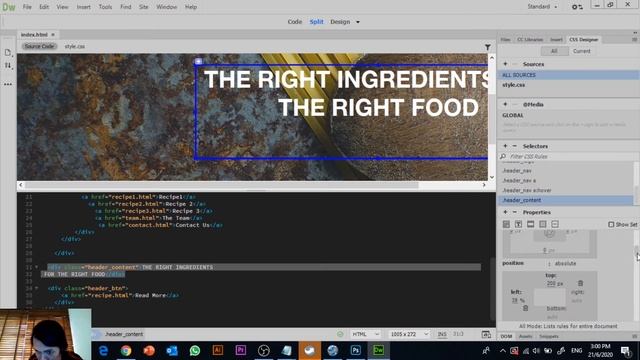Jump to Text properties category
Image resolution: width=640 pixels, height=360 pixels.
[x=518, y=224]
